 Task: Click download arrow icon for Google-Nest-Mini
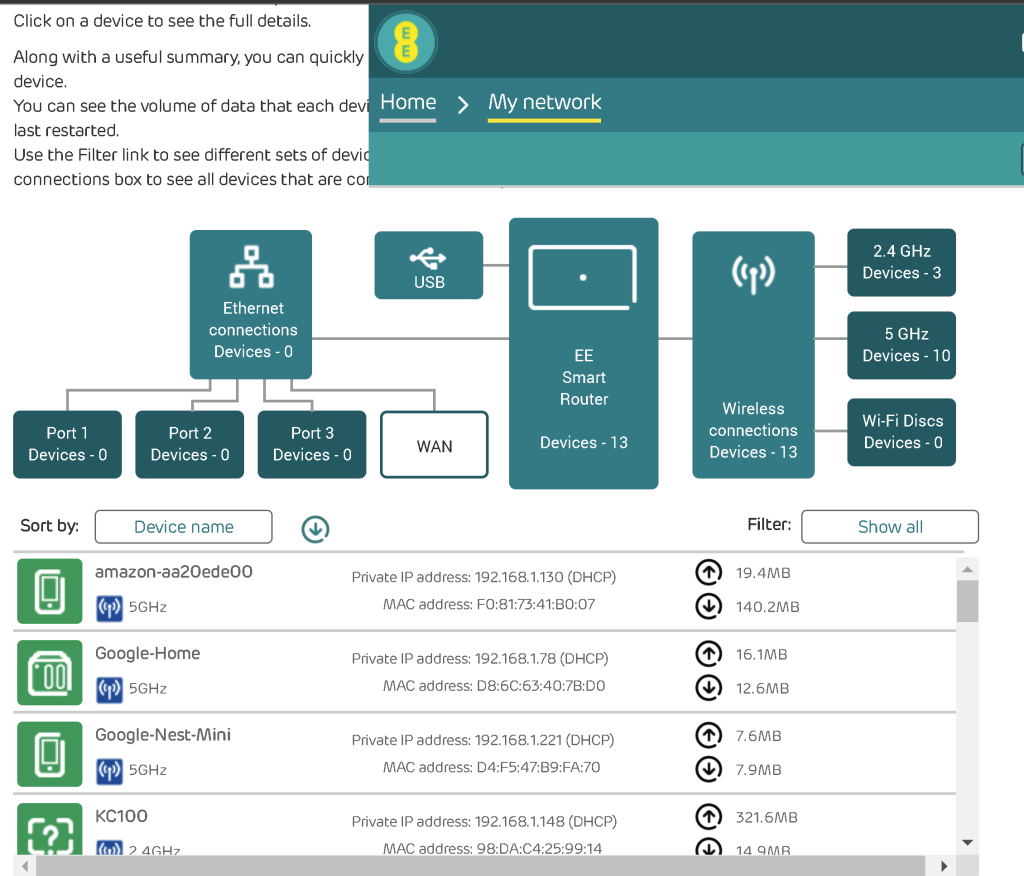pos(709,770)
